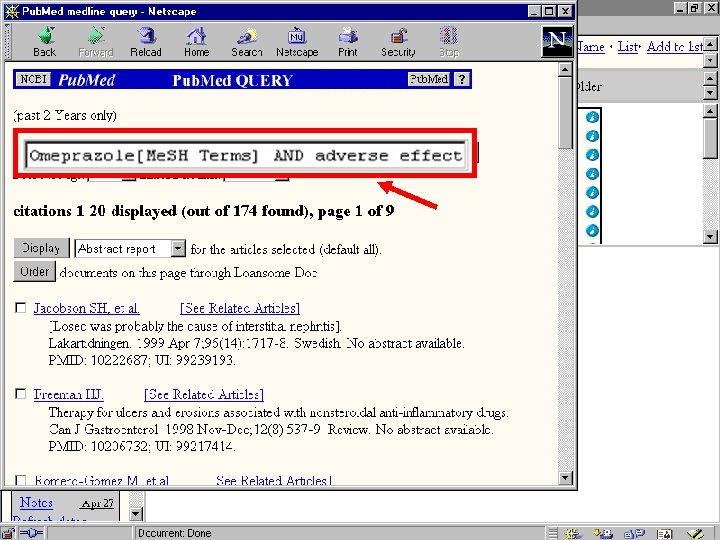Click the Forward toolbar button

[x=96, y=42]
